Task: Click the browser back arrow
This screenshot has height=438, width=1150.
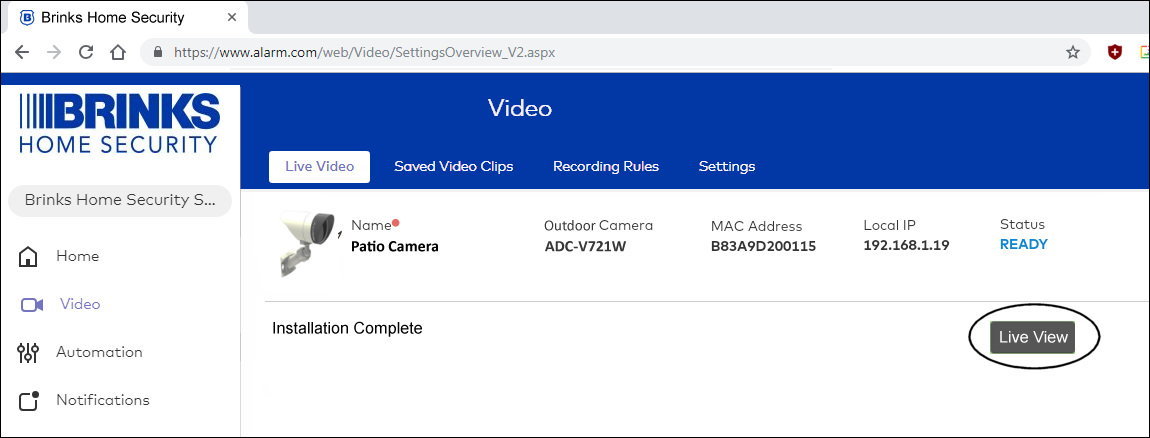Action: 22,53
